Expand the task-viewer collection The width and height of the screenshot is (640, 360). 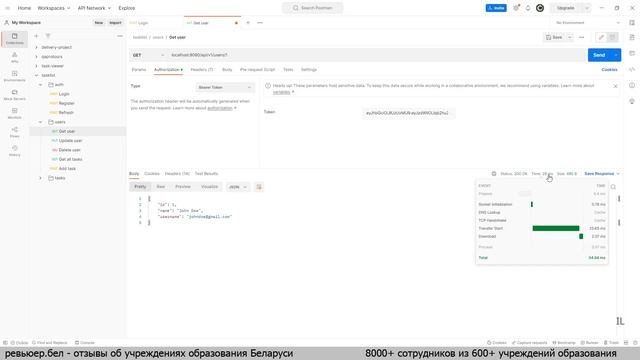point(36,66)
